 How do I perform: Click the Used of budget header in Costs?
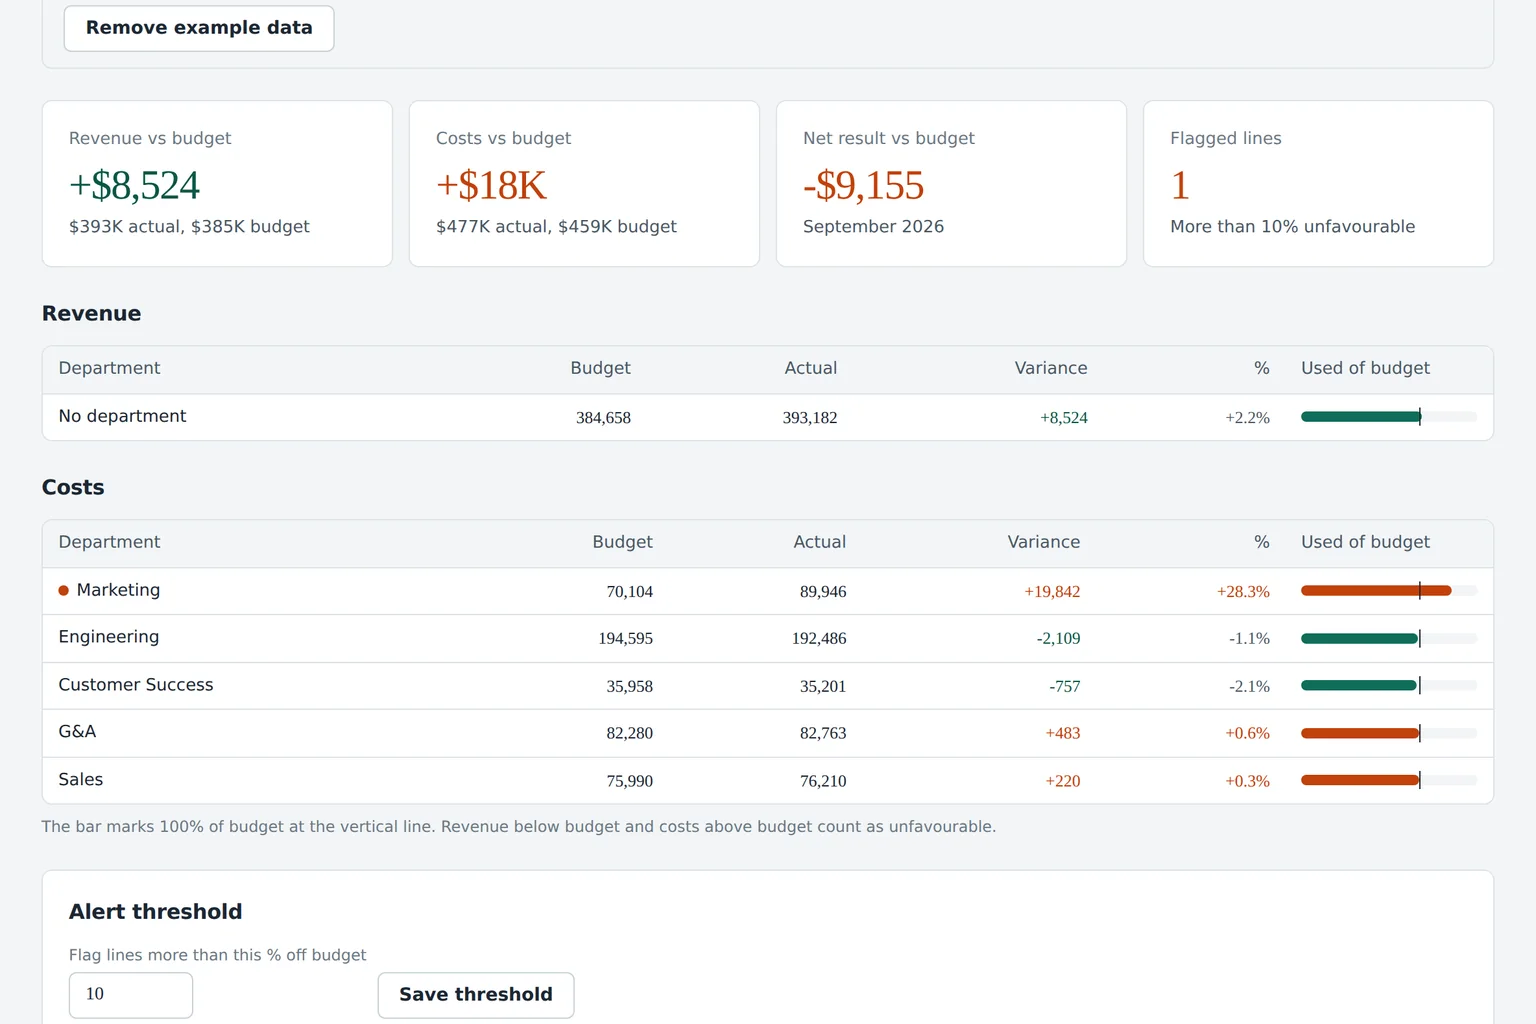pos(1365,542)
